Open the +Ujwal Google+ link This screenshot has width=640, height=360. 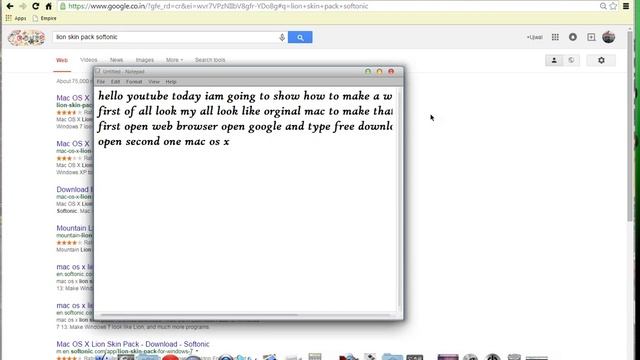pos(534,37)
